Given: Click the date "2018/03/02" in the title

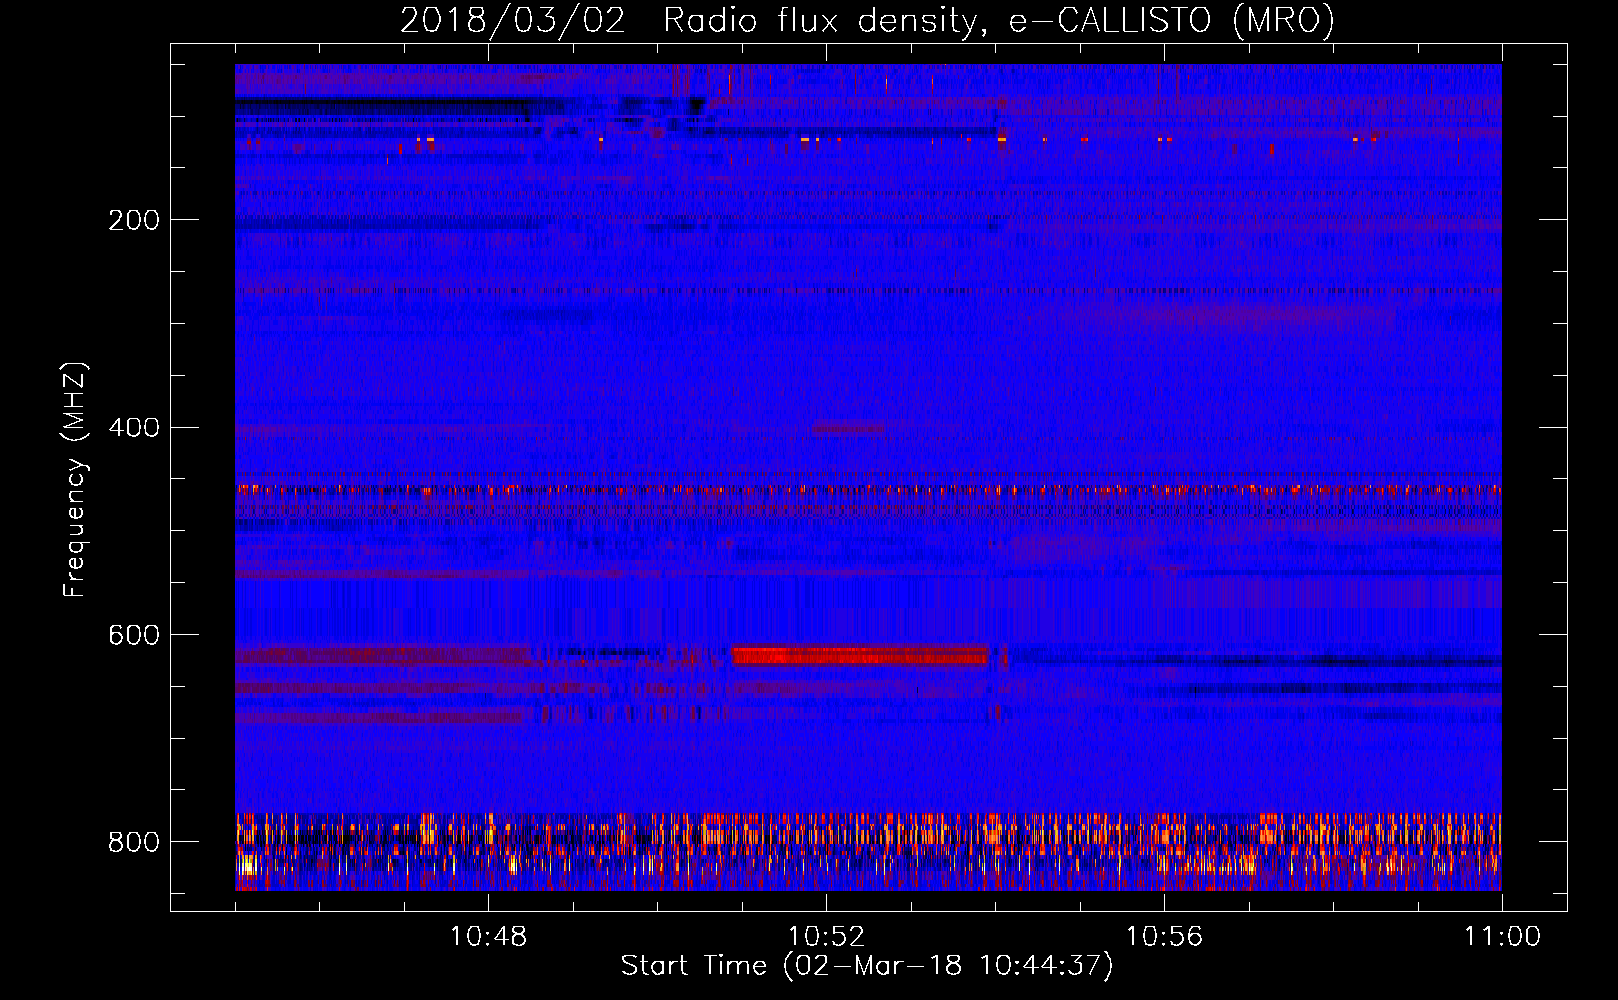Looking at the screenshot, I should (x=513, y=20).
